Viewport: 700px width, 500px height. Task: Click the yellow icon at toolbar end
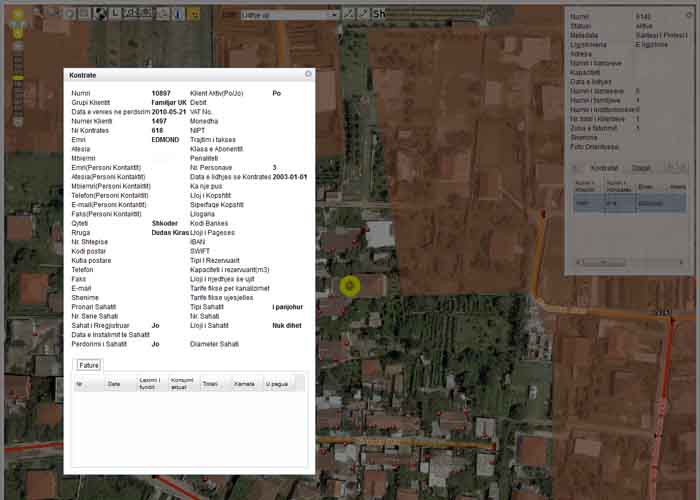coord(194,14)
